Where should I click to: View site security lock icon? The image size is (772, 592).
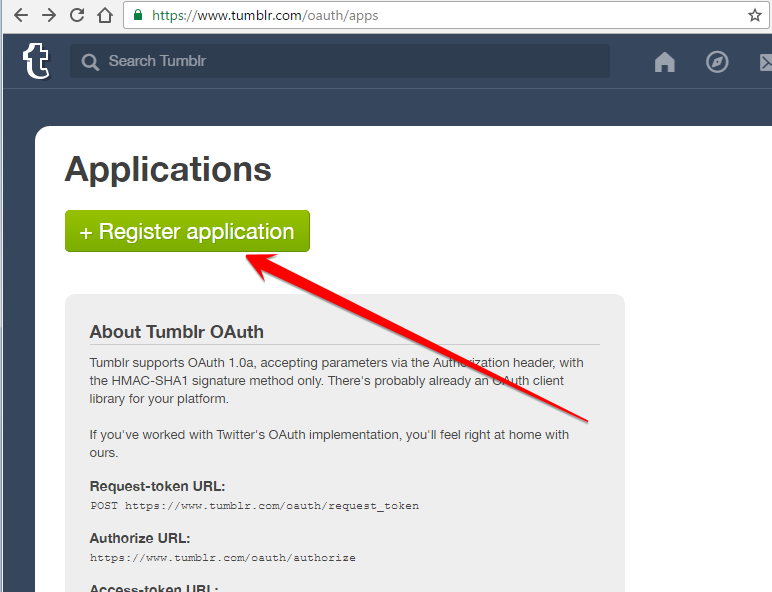click(138, 15)
